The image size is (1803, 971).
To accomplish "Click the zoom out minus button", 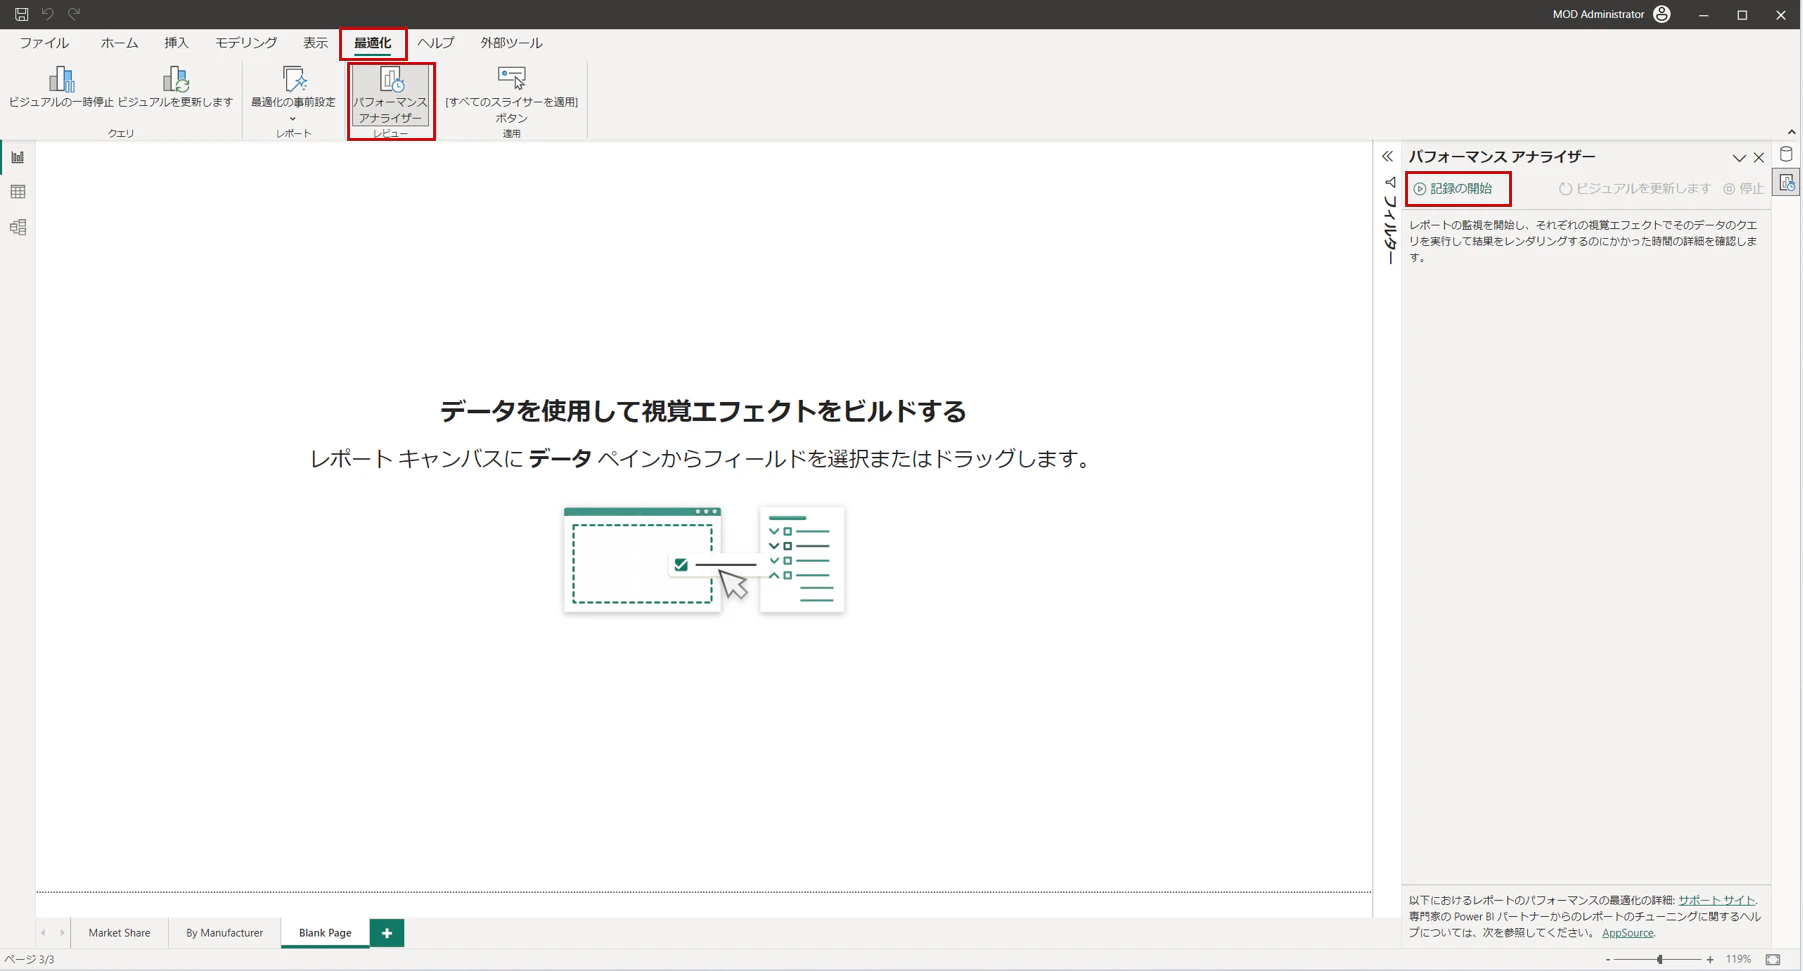I will click(x=1608, y=960).
